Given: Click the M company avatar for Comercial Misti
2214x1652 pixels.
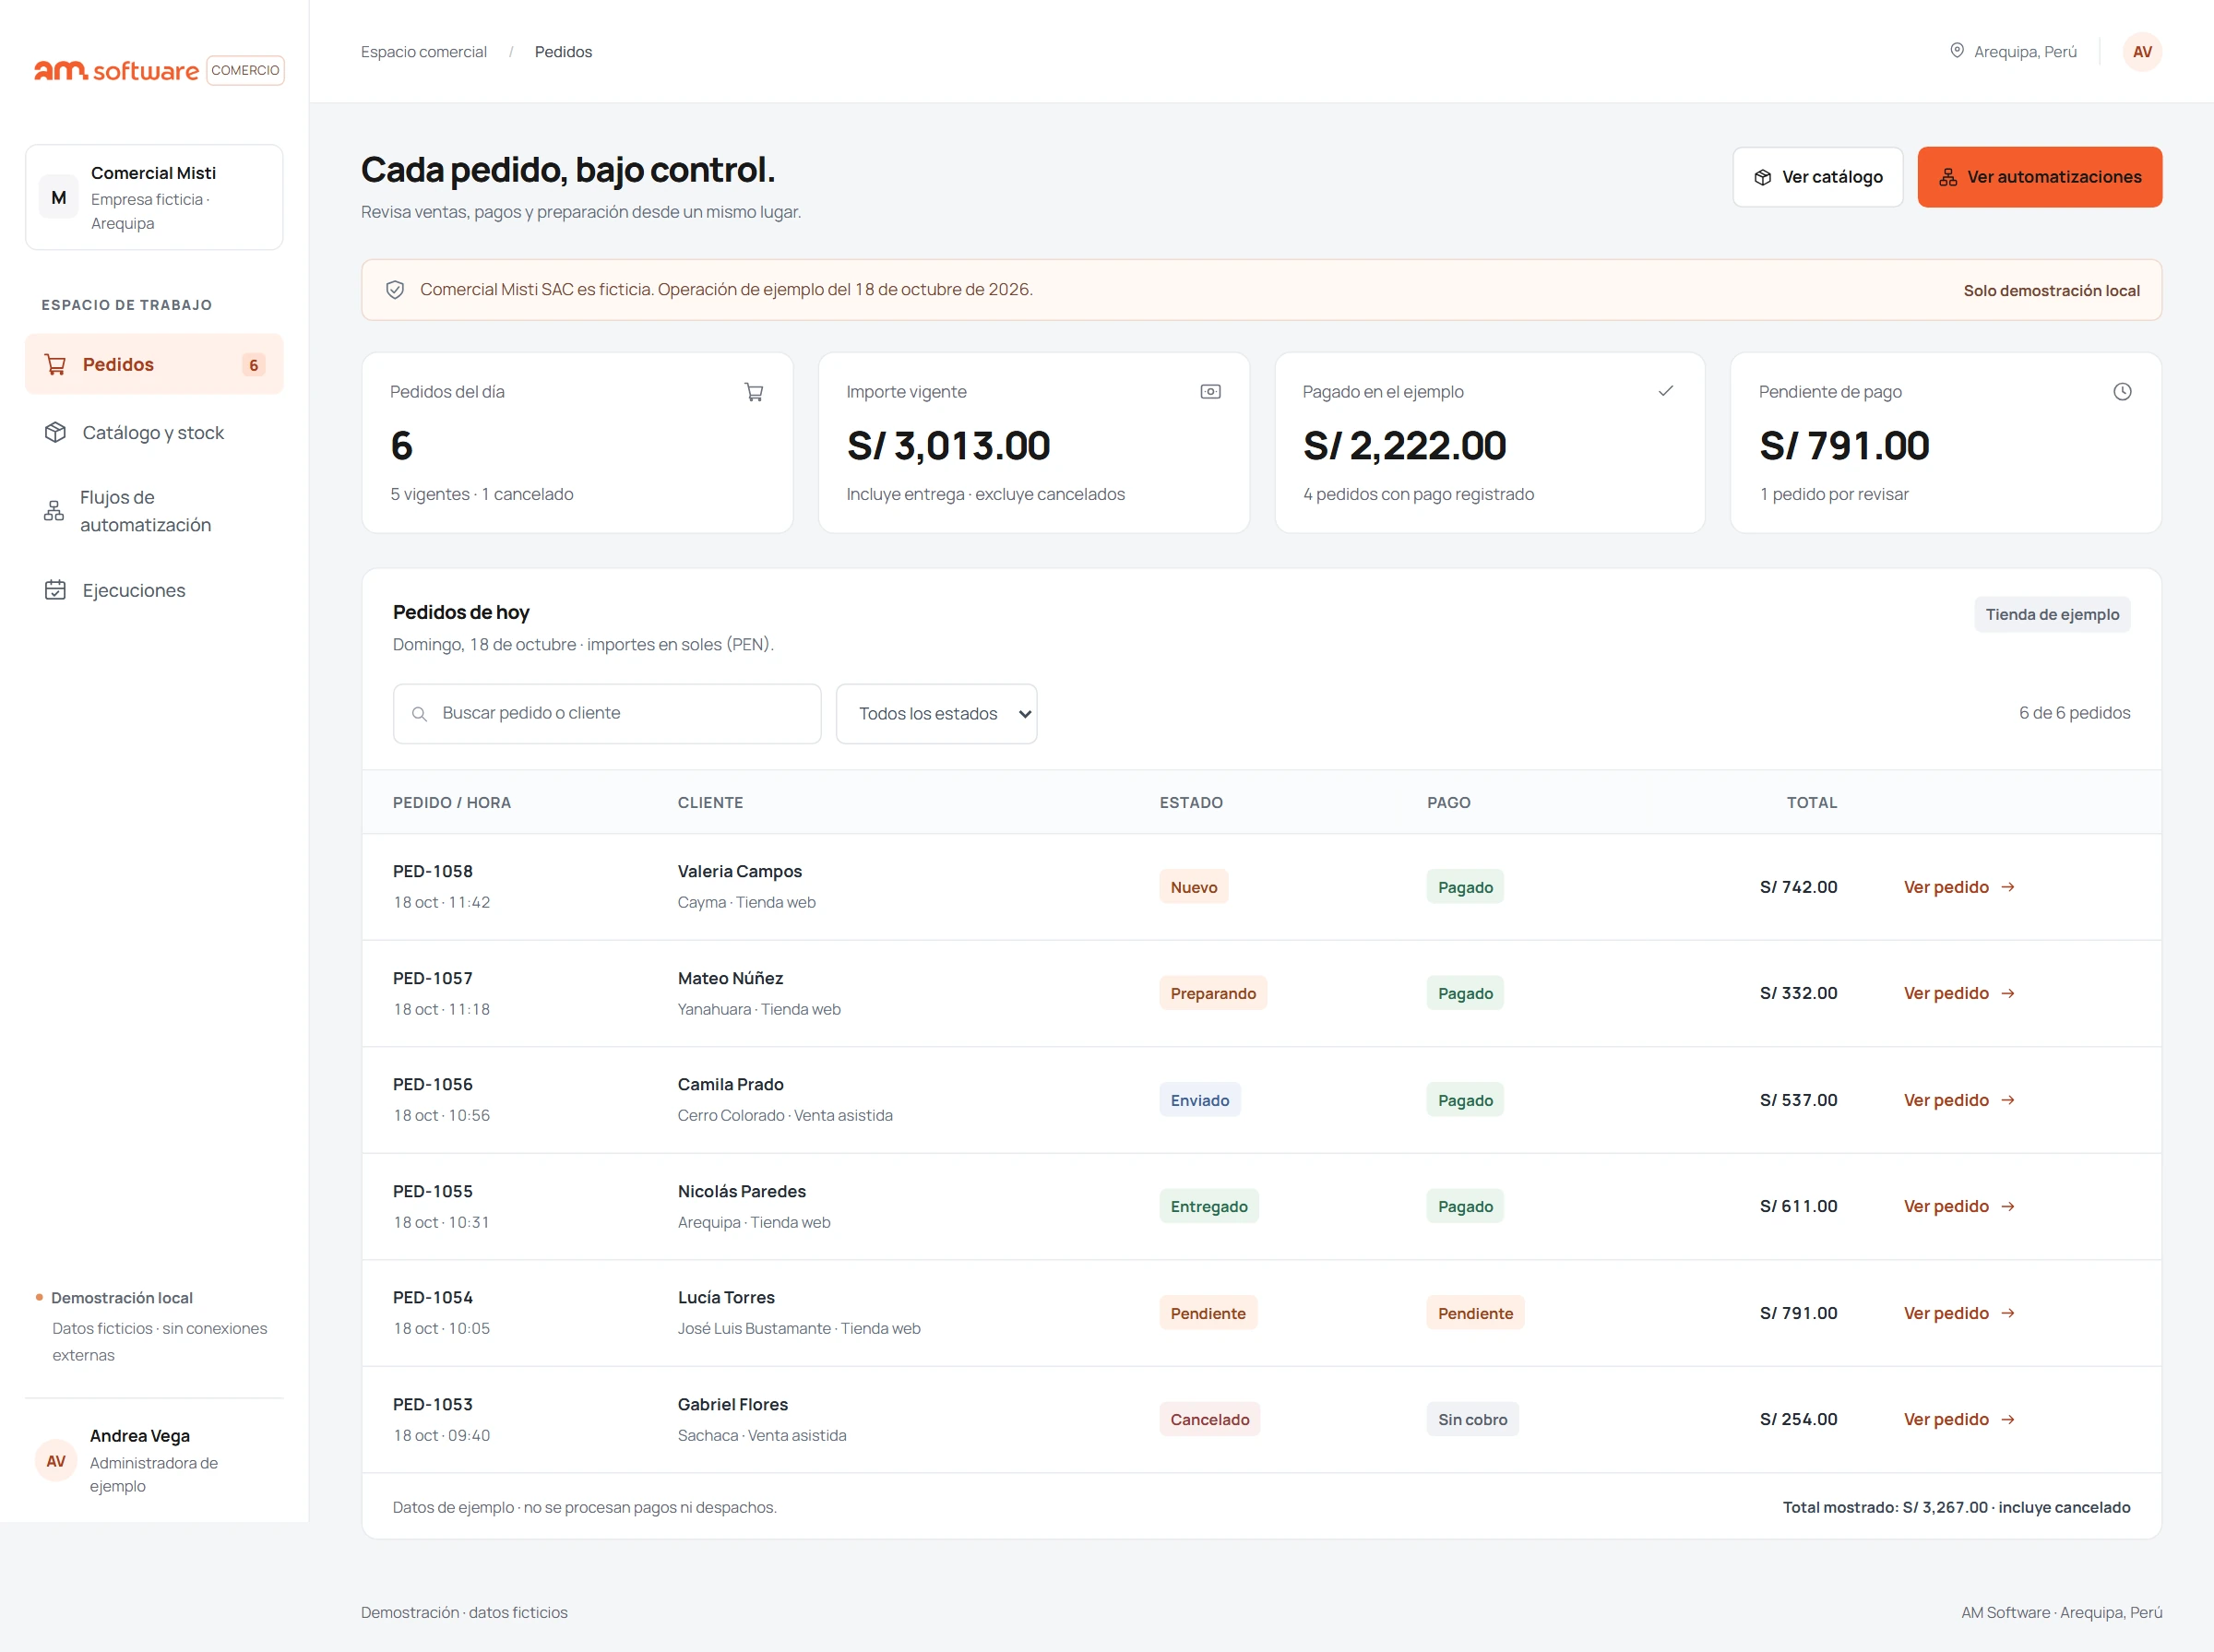Looking at the screenshot, I should click(x=59, y=198).
